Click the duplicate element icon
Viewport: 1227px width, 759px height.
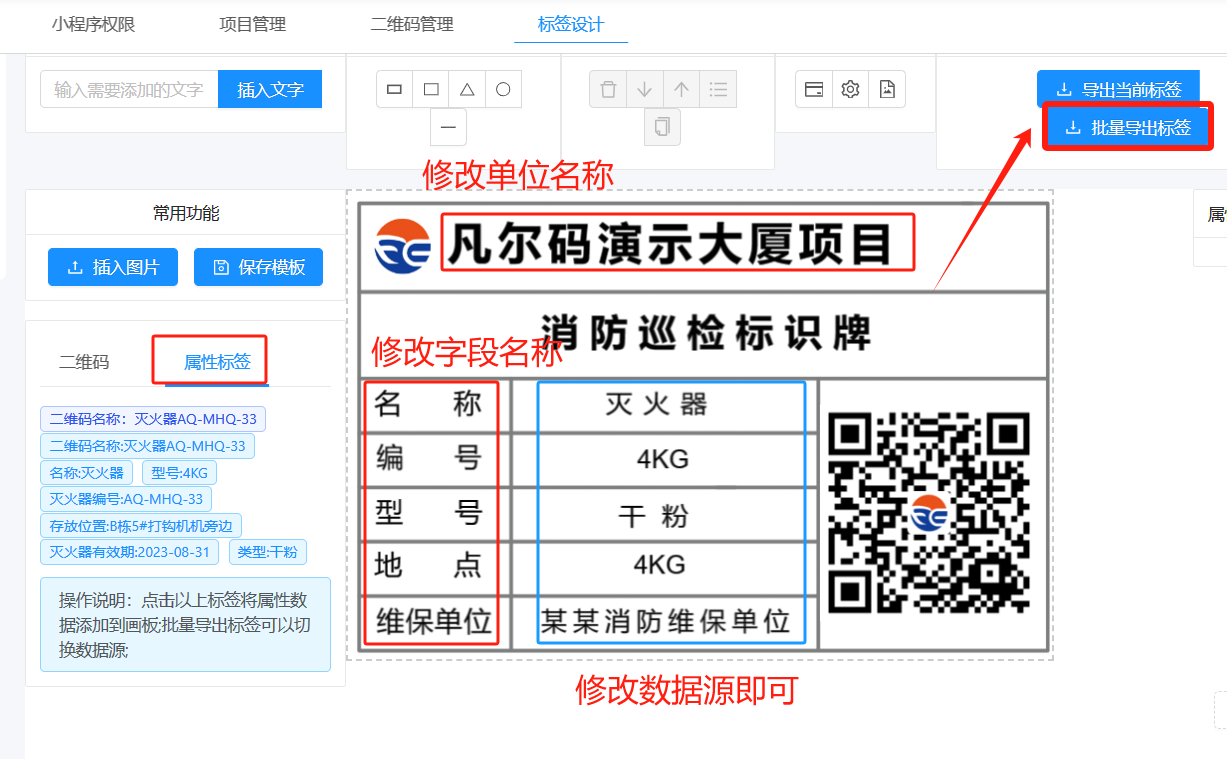[662, 125]
